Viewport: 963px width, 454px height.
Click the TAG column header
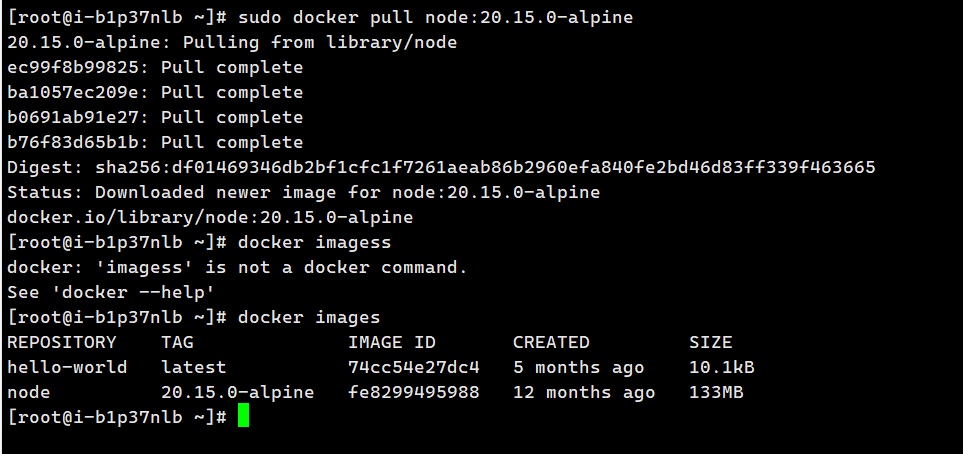click(x=177, y=342)
